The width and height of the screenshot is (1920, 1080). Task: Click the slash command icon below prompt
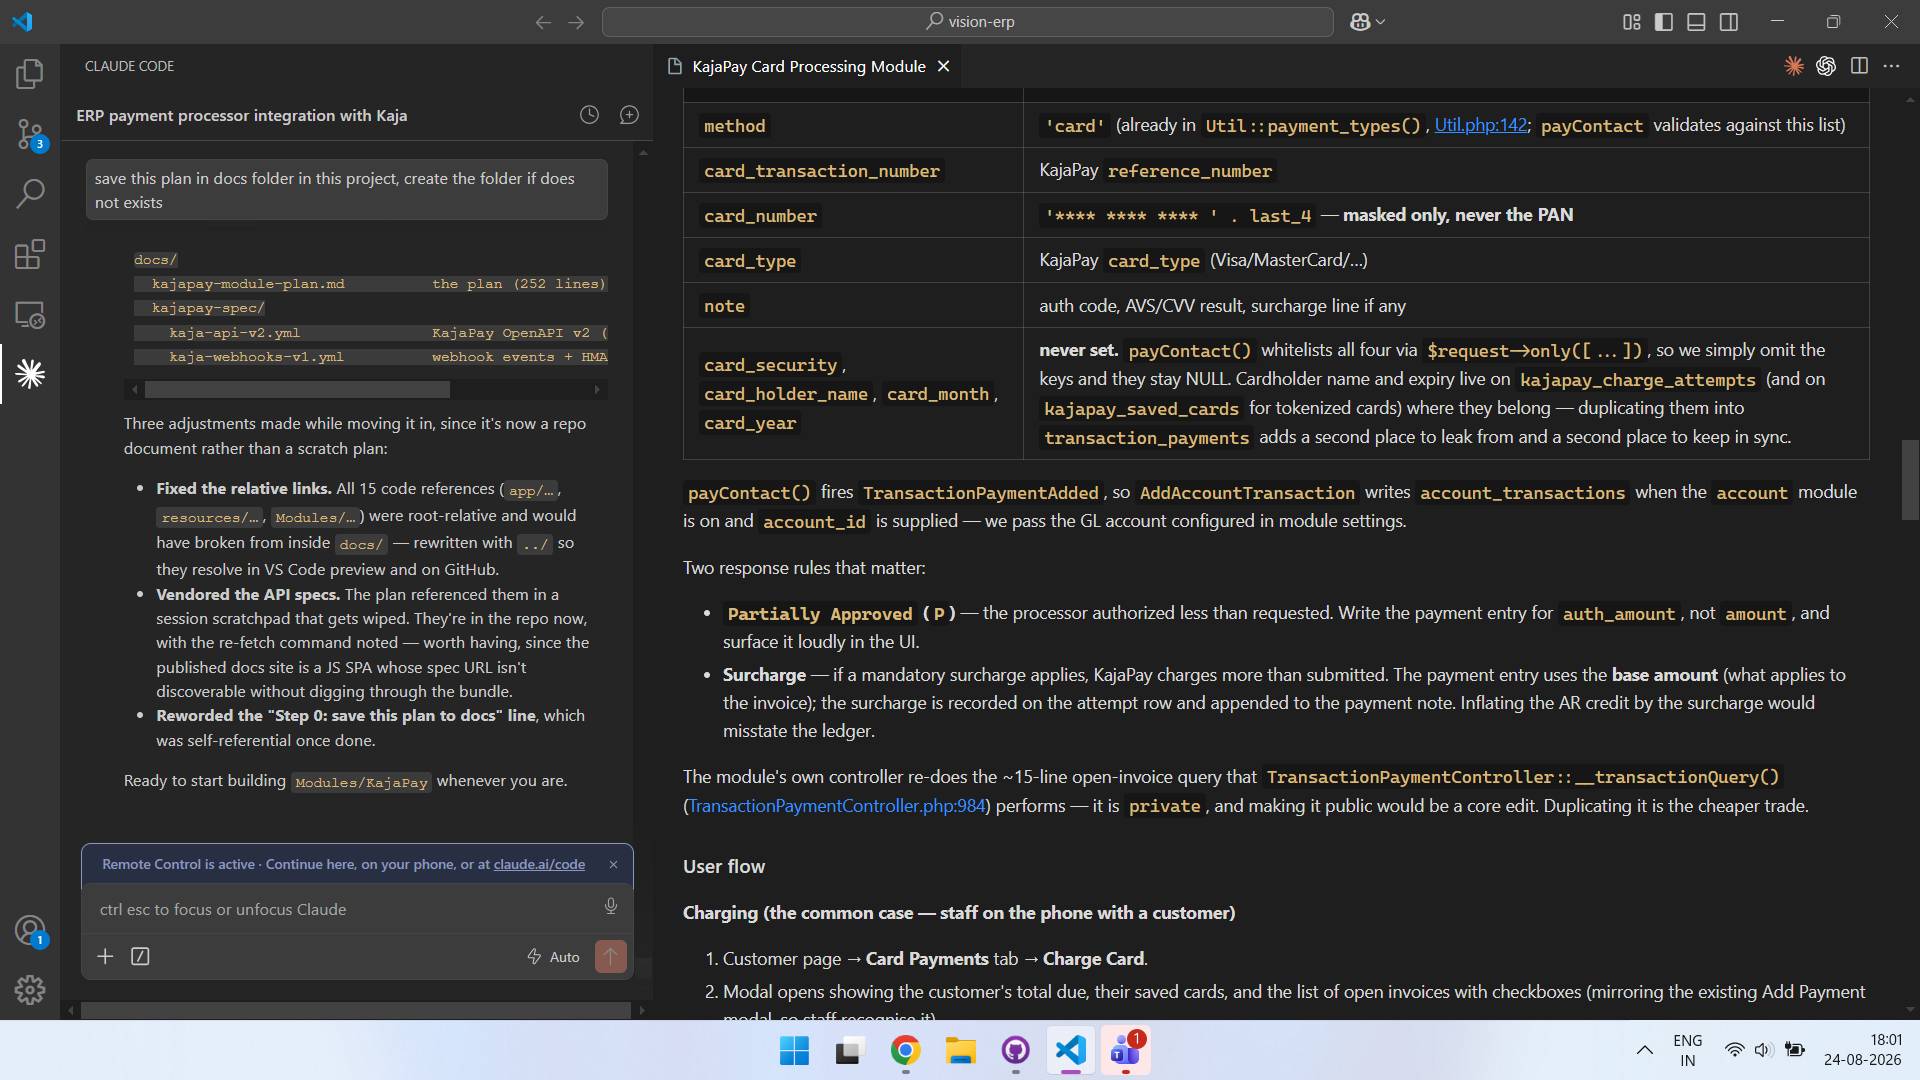(140, 957)
